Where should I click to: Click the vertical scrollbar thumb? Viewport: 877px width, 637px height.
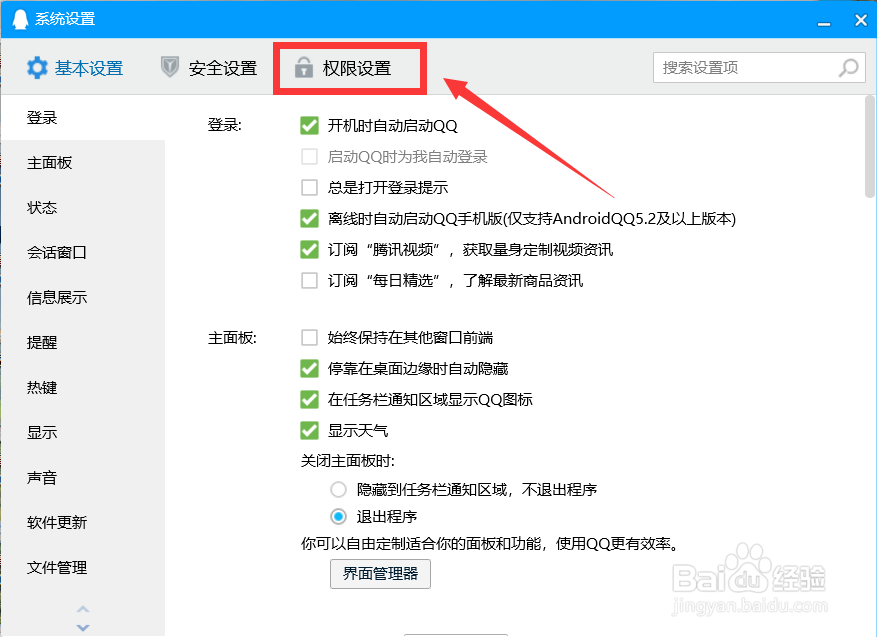(870, 147)
